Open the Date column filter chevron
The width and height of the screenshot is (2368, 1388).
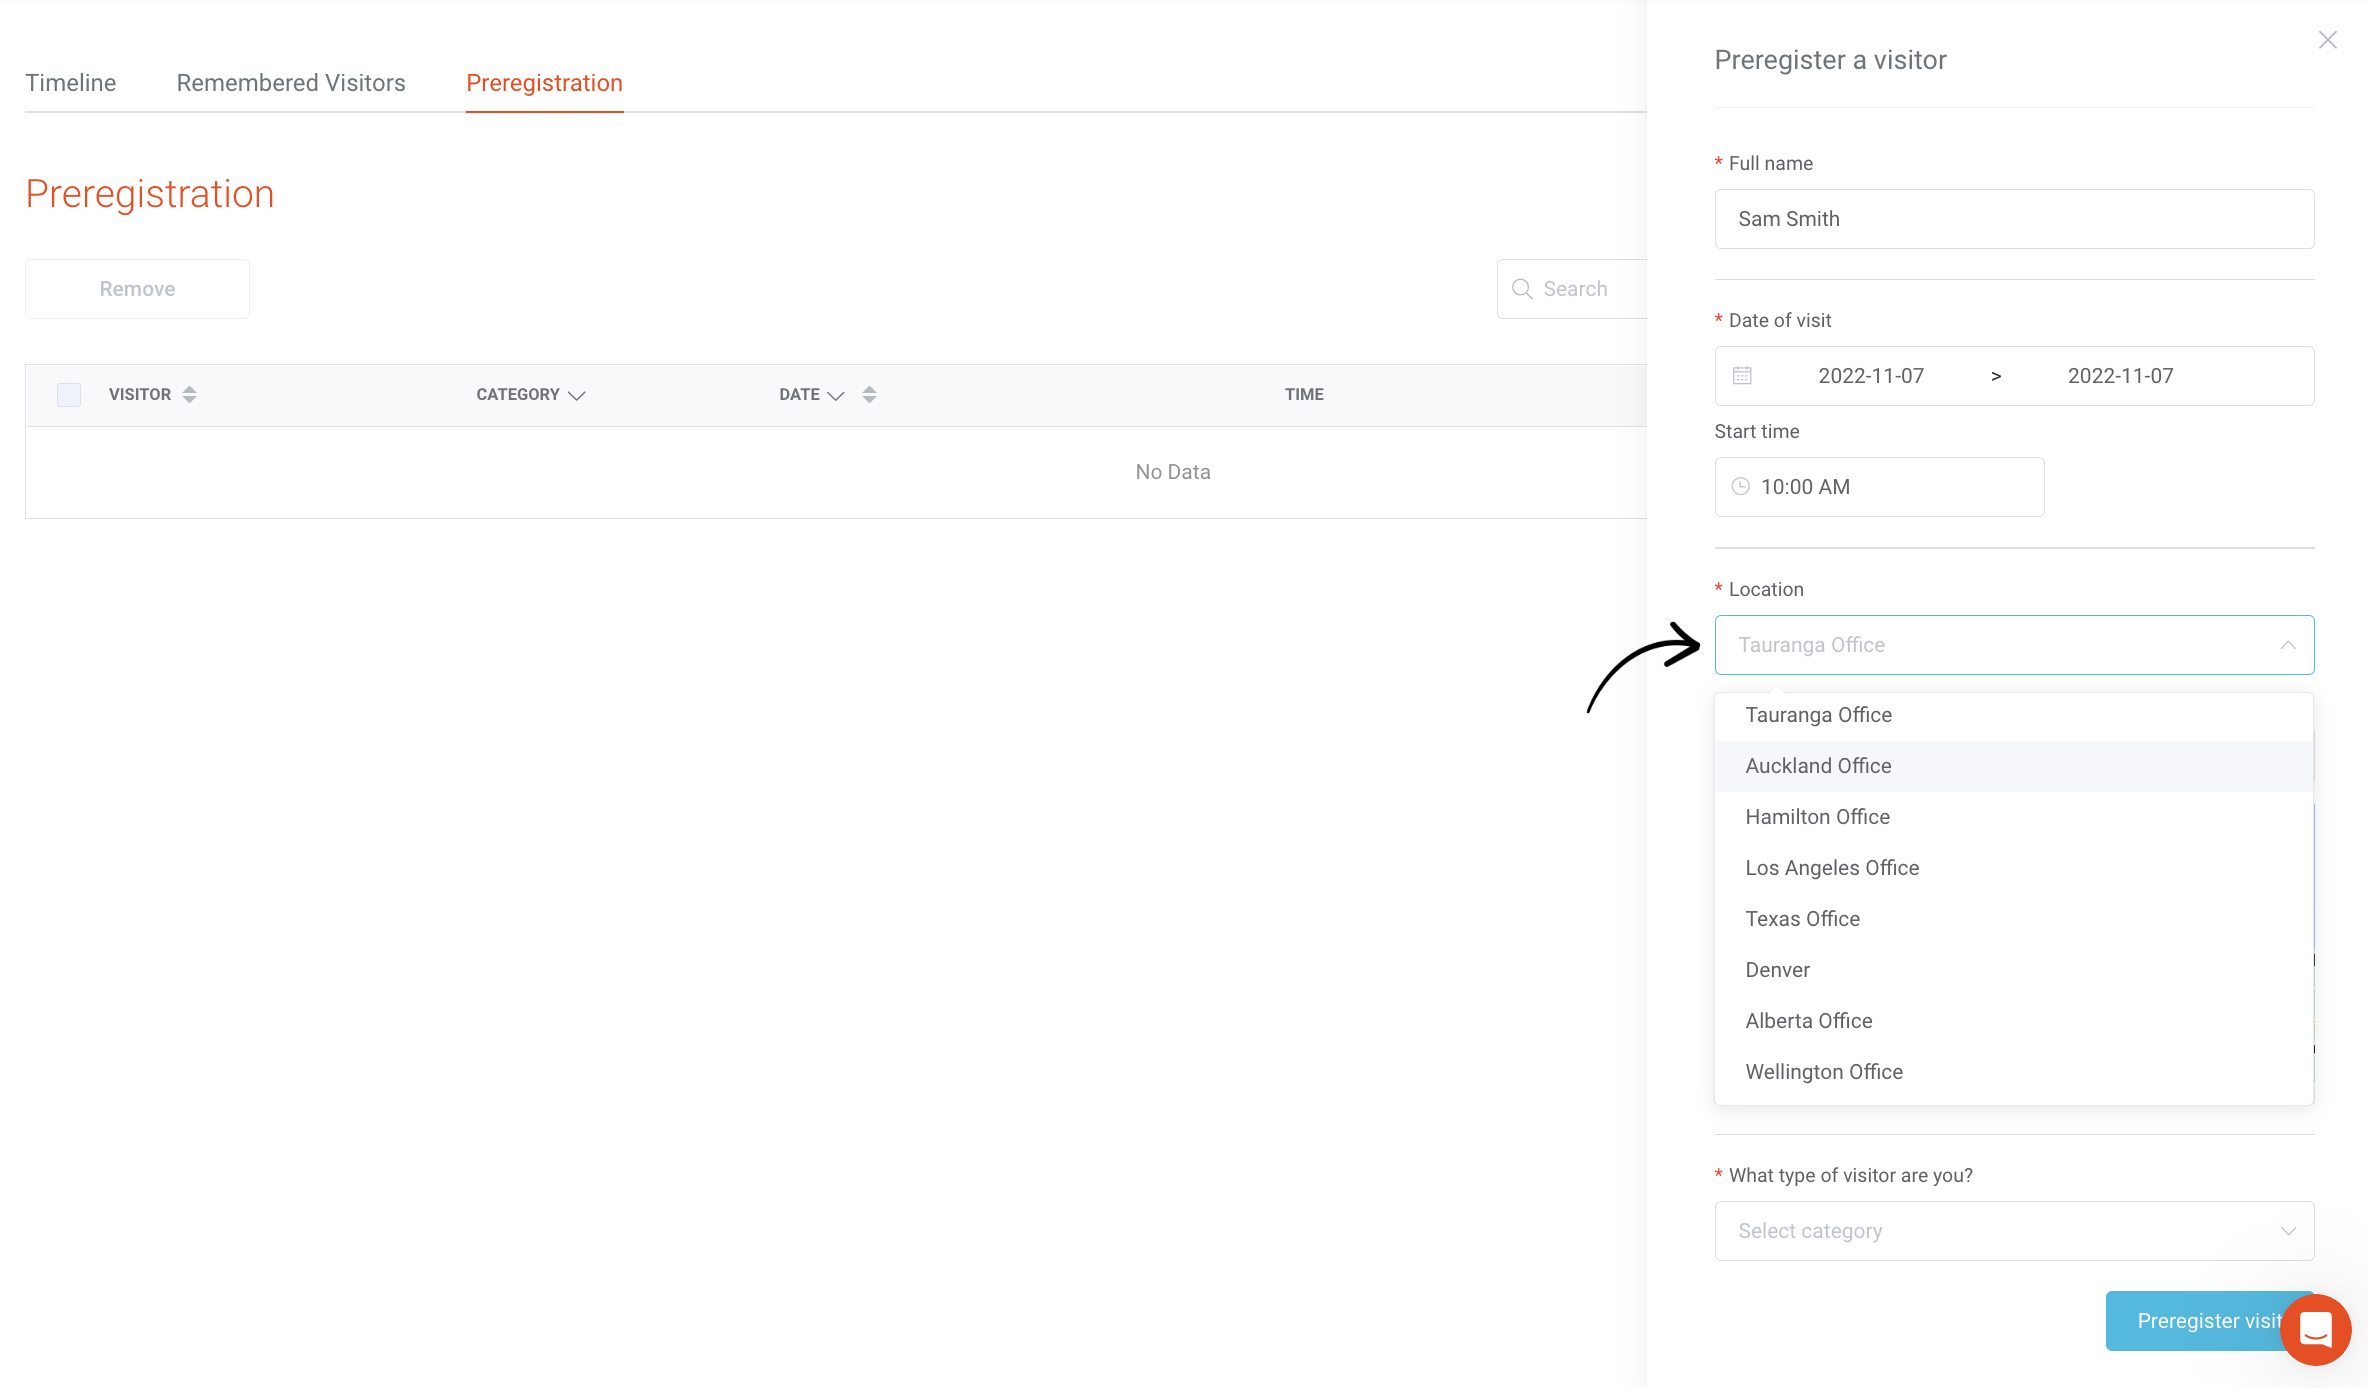pyautogui.click(x=836, y=396)
